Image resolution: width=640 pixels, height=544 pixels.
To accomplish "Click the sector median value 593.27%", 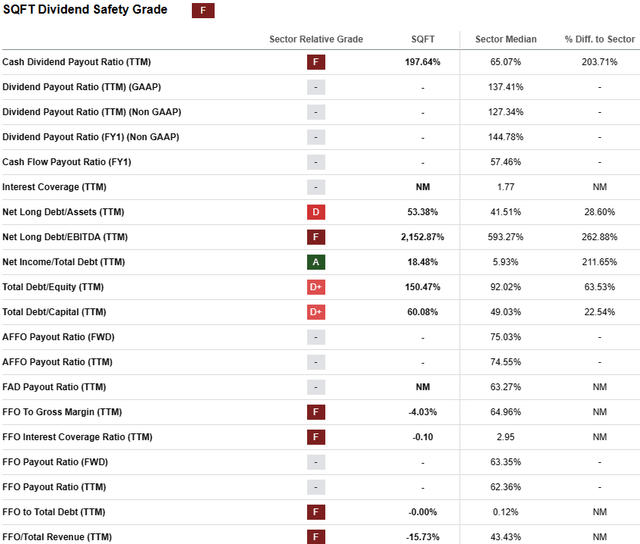I will pos(506,237).
